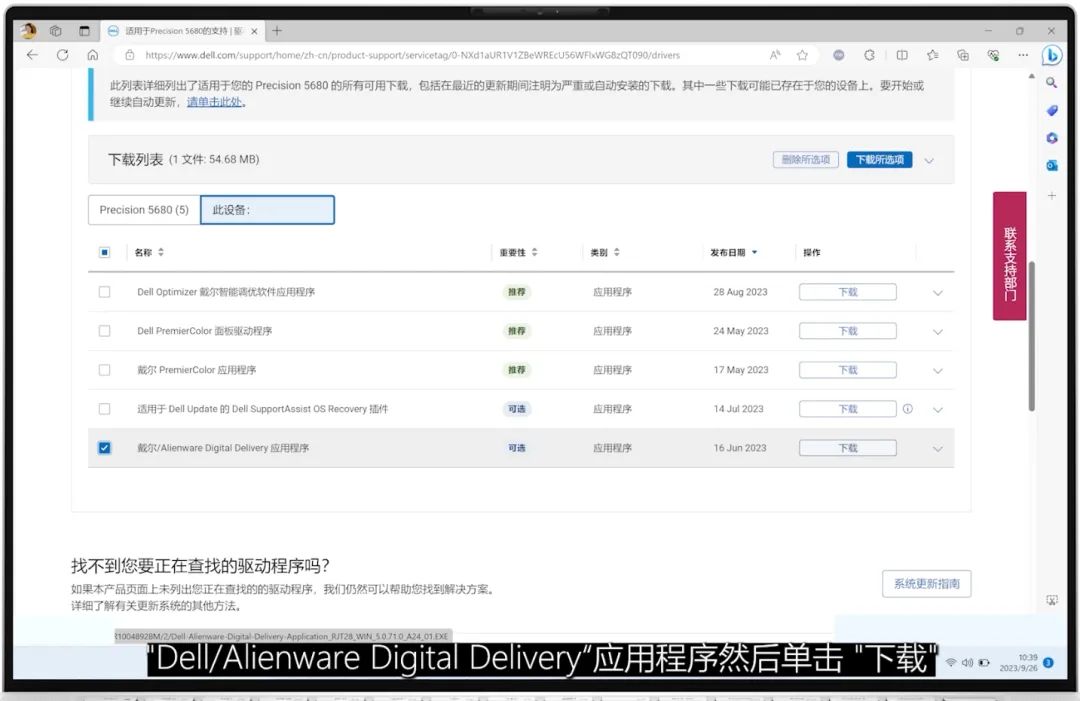The height and width of the screenshot is (701, 1080).
Task: Select the 此设备 tab
Action: point(267,209)
